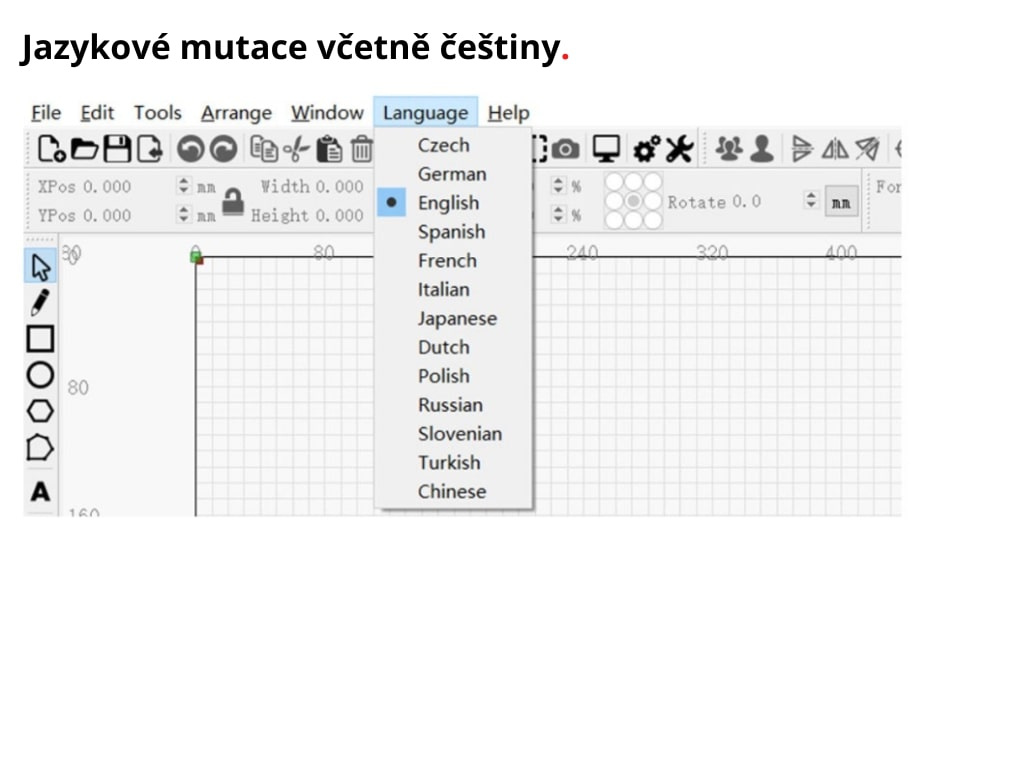Select the top-left anchor point radio
The width and height of the screenshot is (1024, 768).
614,182
